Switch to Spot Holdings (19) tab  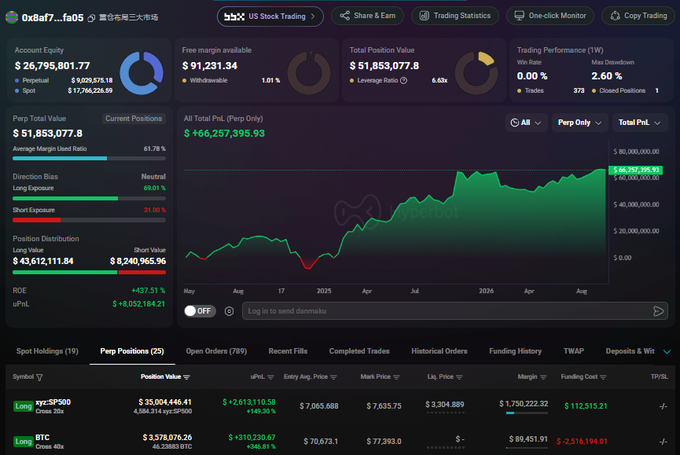click(x=47, y=351)
